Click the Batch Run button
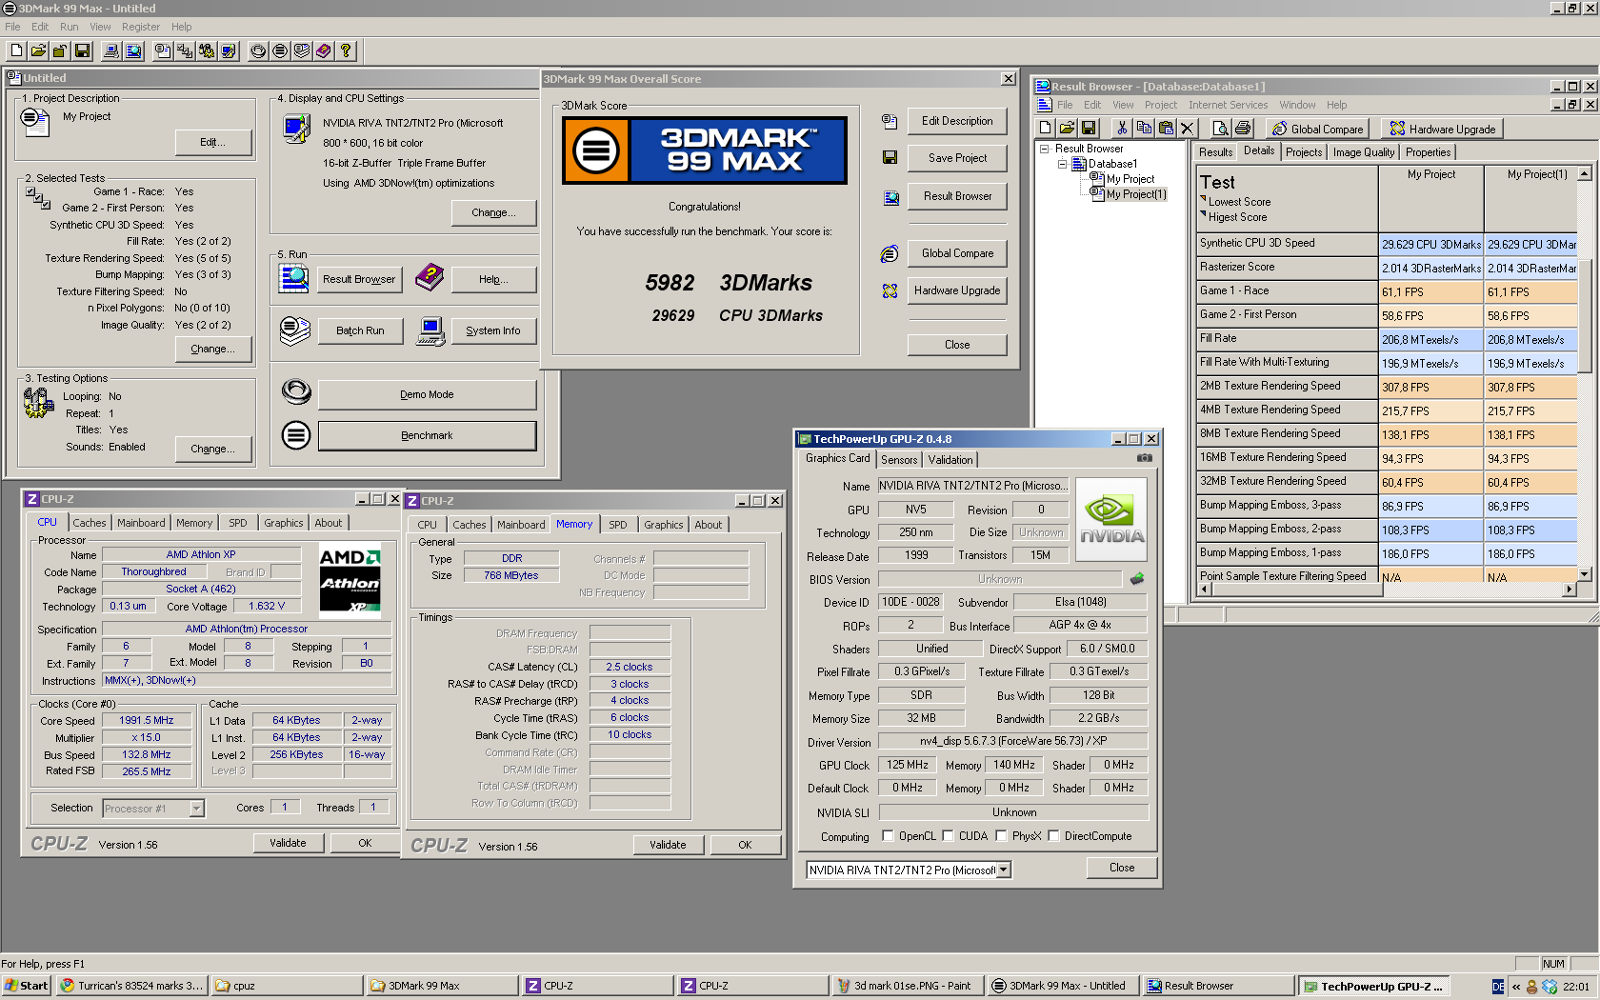The width and height of the screenshot is (1600, 1000). pos(360,331)
